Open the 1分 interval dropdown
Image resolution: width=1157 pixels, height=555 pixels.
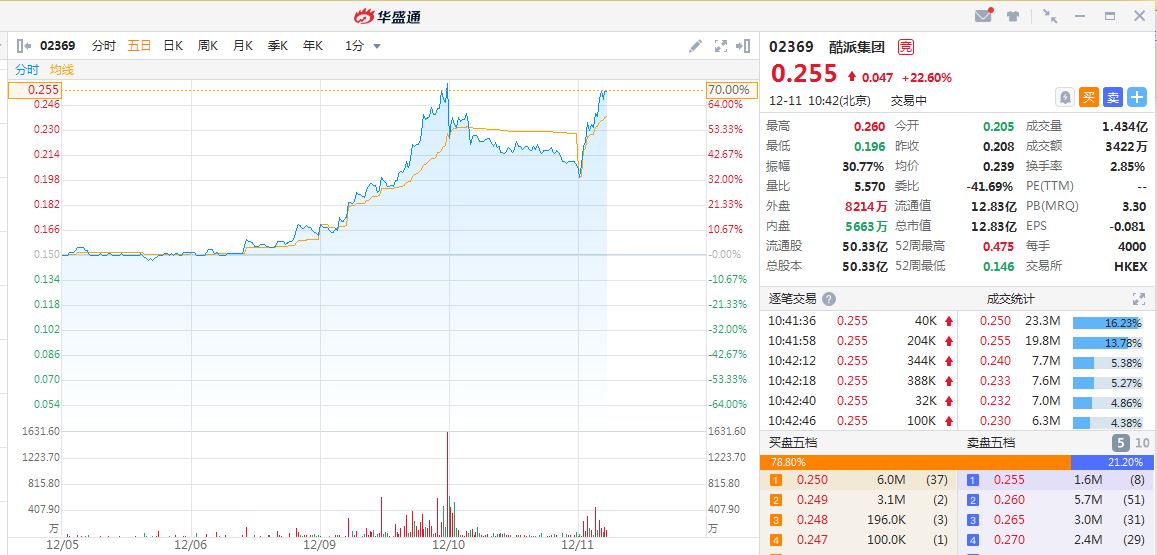[x=363, y=45]
